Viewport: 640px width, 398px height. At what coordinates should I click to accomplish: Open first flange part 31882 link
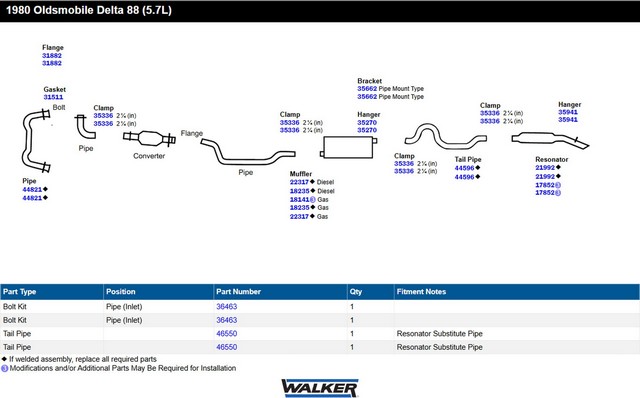click(52, 56)
